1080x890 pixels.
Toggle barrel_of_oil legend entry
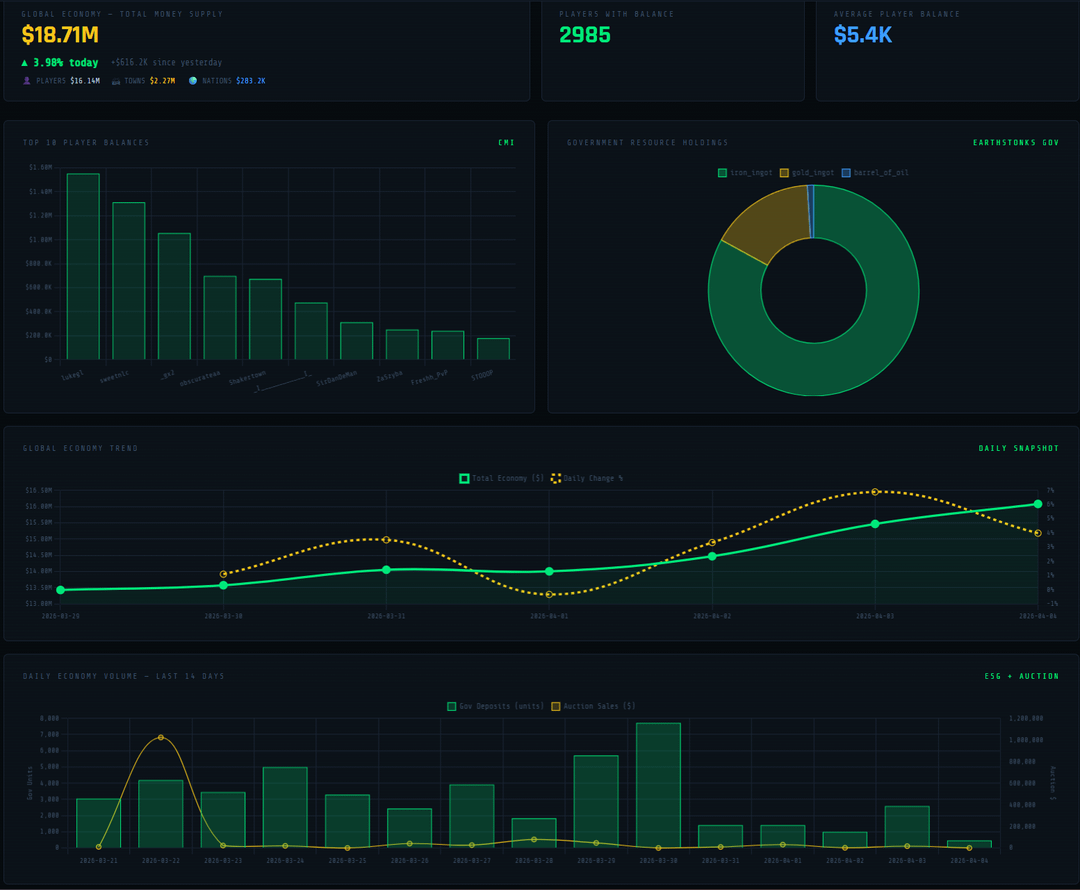point(846,173)
